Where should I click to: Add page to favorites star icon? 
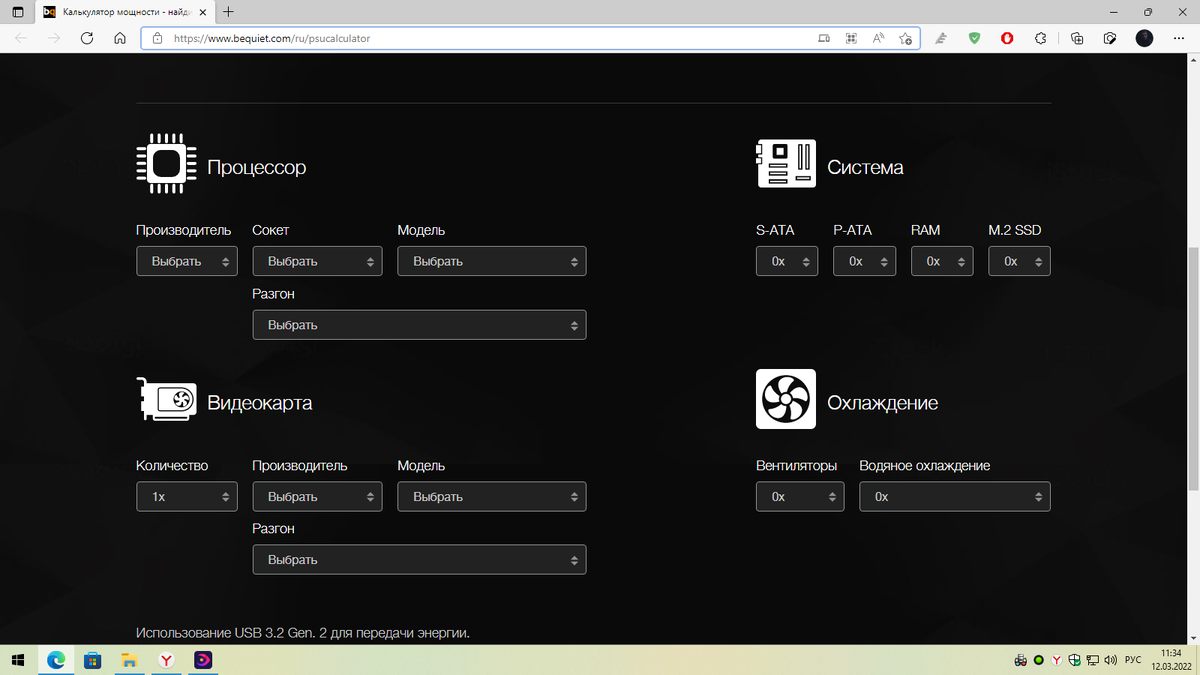click(905, 38)
